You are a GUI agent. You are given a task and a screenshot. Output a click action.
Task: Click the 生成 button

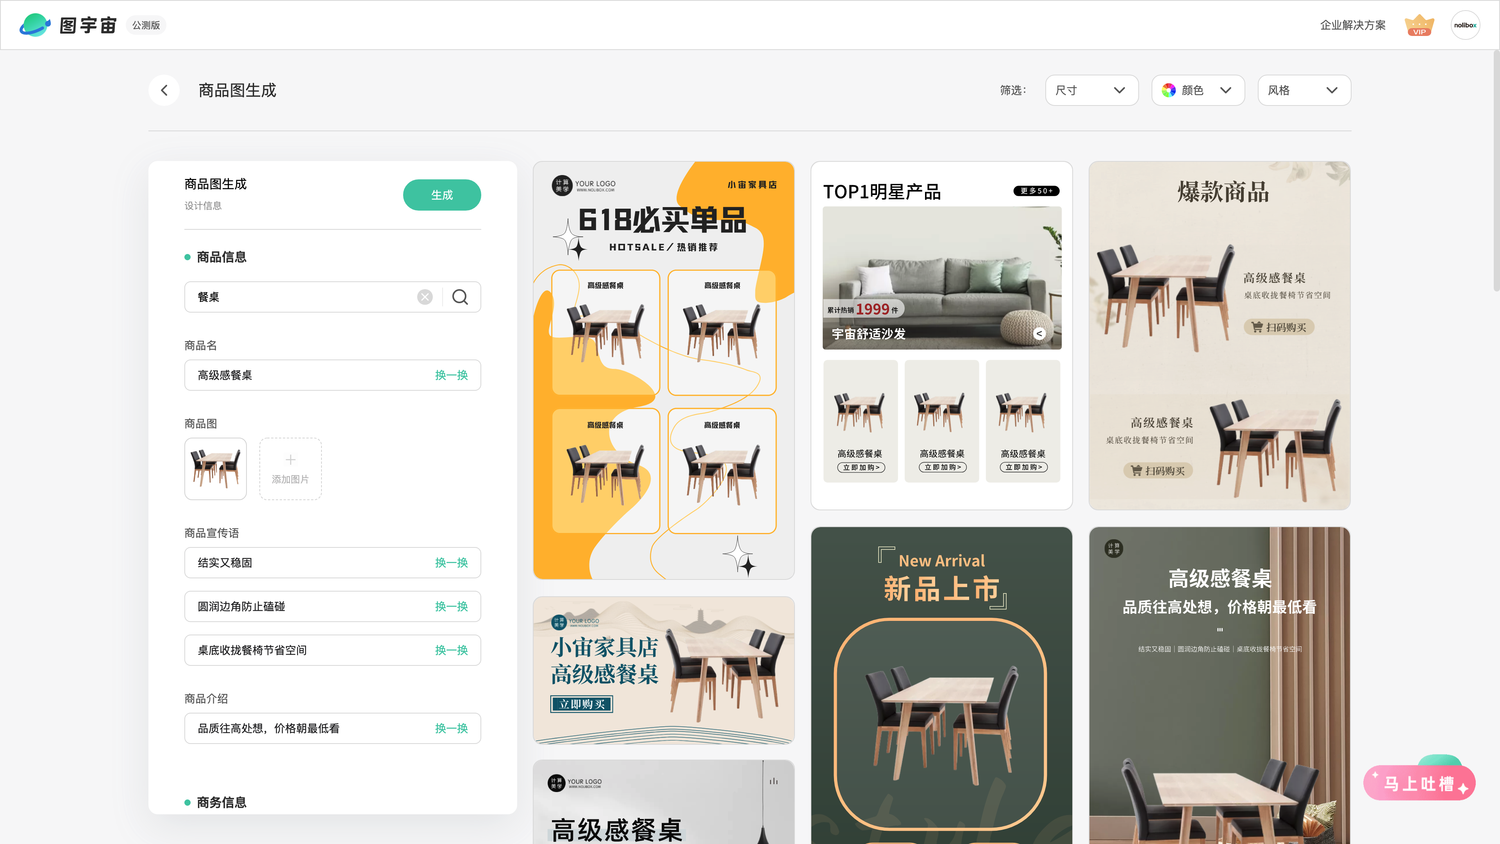442,195
